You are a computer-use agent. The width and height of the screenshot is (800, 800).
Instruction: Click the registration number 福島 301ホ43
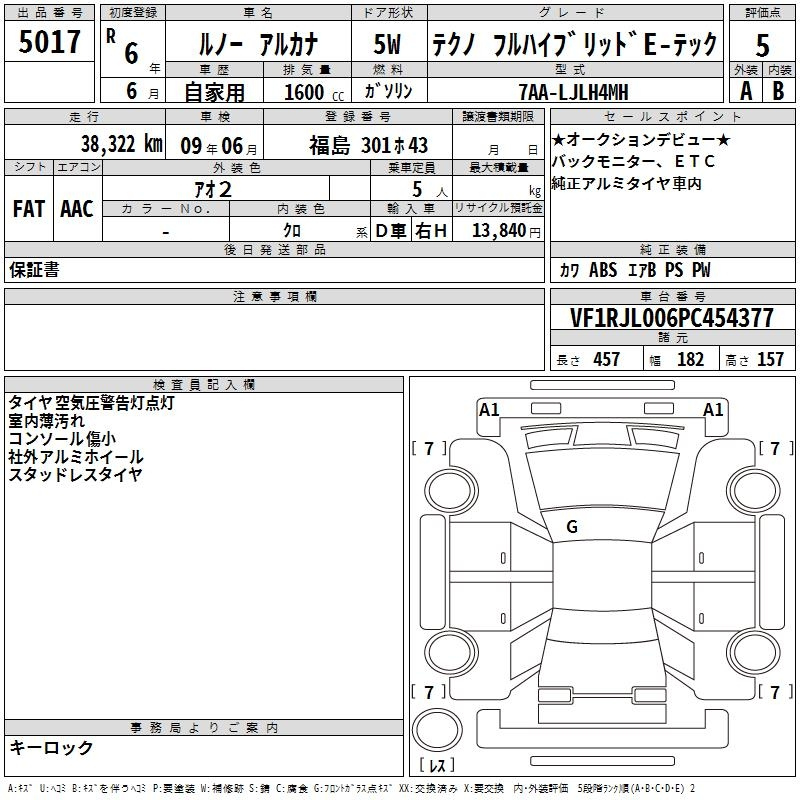click(368, 145)
